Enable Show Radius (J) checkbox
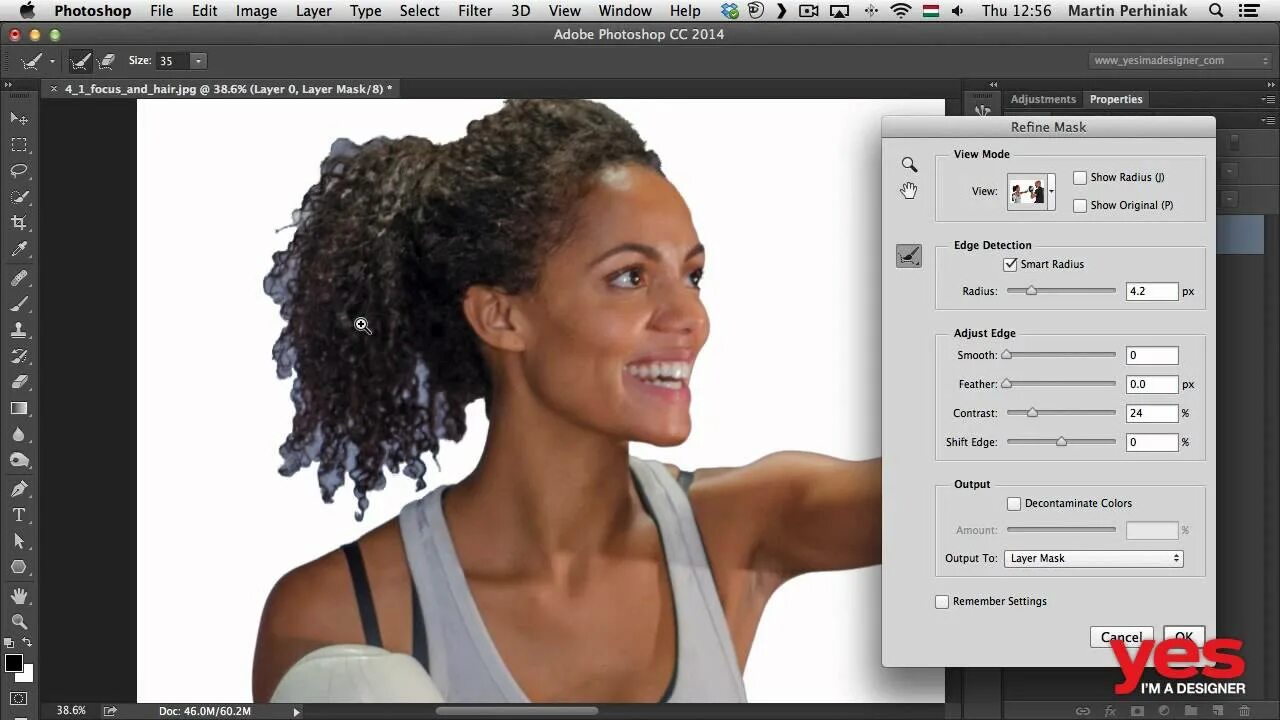 tap(1080, 177)
